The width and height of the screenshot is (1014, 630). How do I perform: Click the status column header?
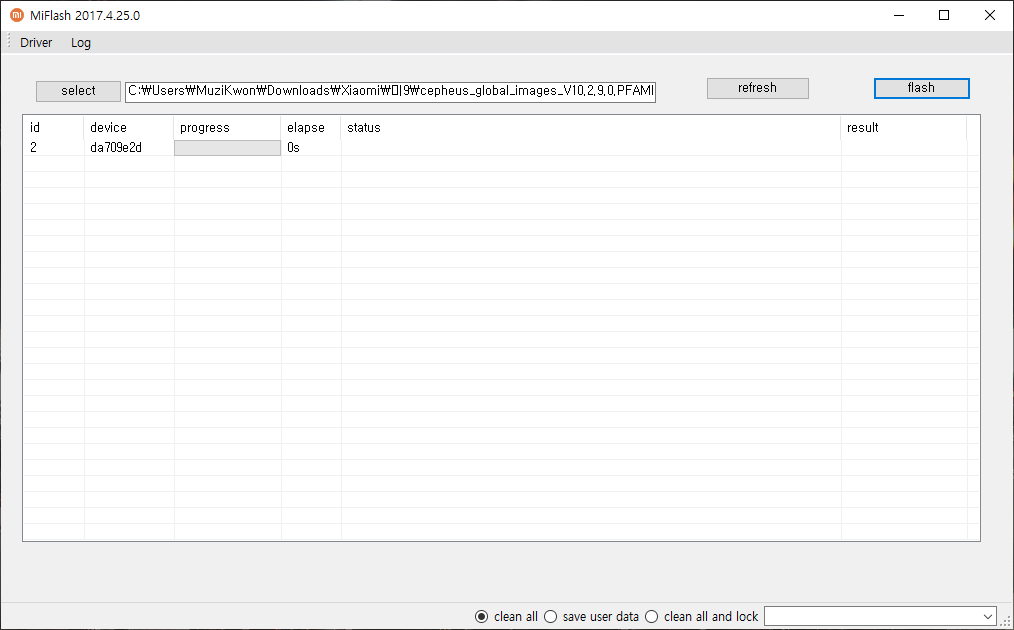[x=590, y=127]
